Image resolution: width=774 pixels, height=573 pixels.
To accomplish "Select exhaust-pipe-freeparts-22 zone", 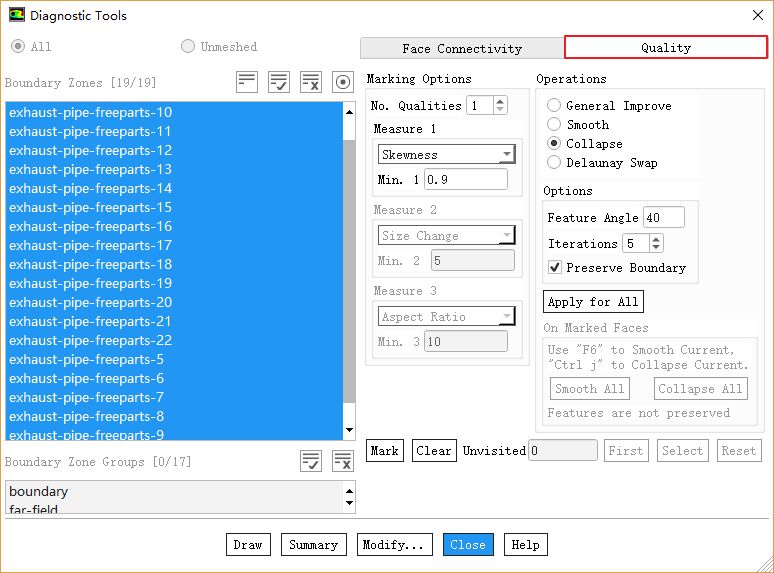I will [174, 340].
